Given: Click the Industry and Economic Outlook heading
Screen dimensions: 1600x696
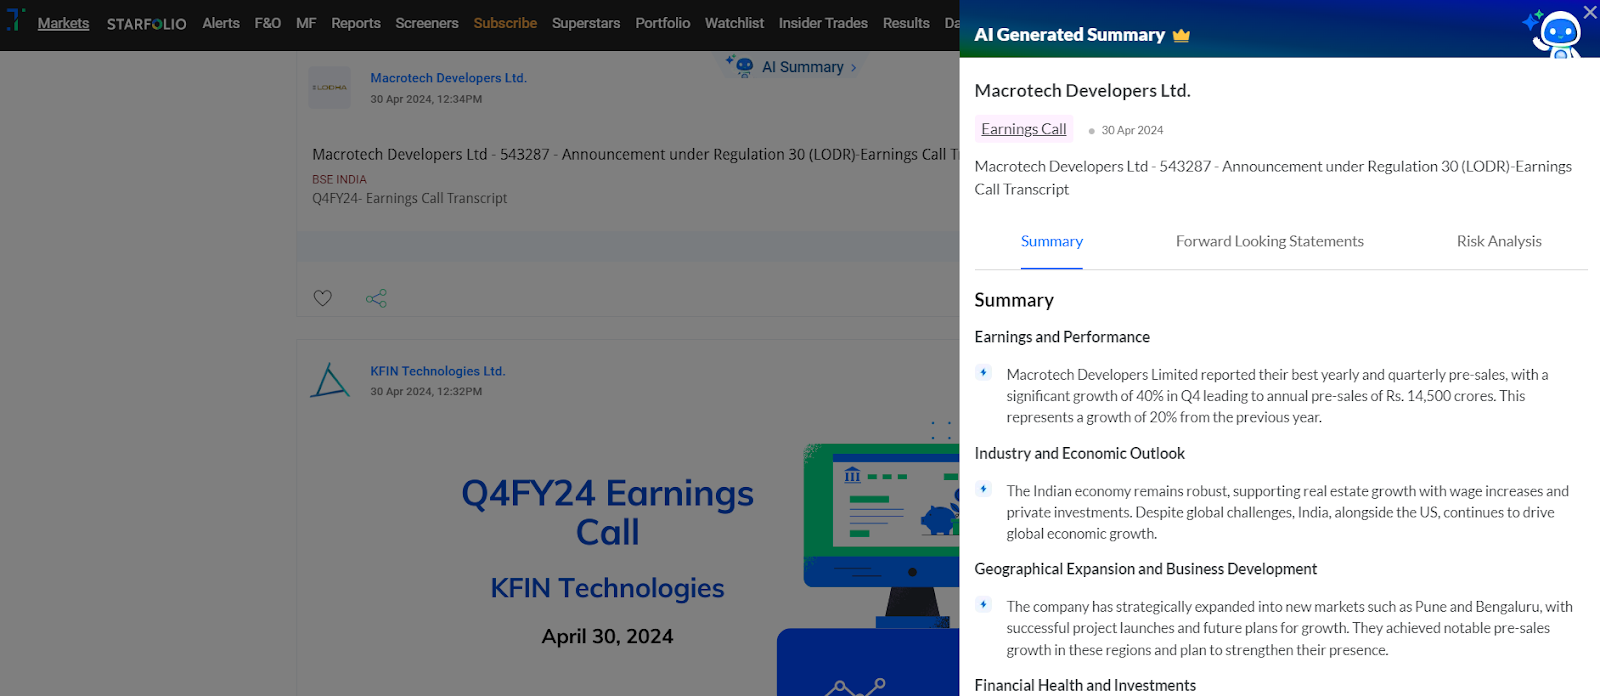Looking at the screenshot, I should [1080, 453].
